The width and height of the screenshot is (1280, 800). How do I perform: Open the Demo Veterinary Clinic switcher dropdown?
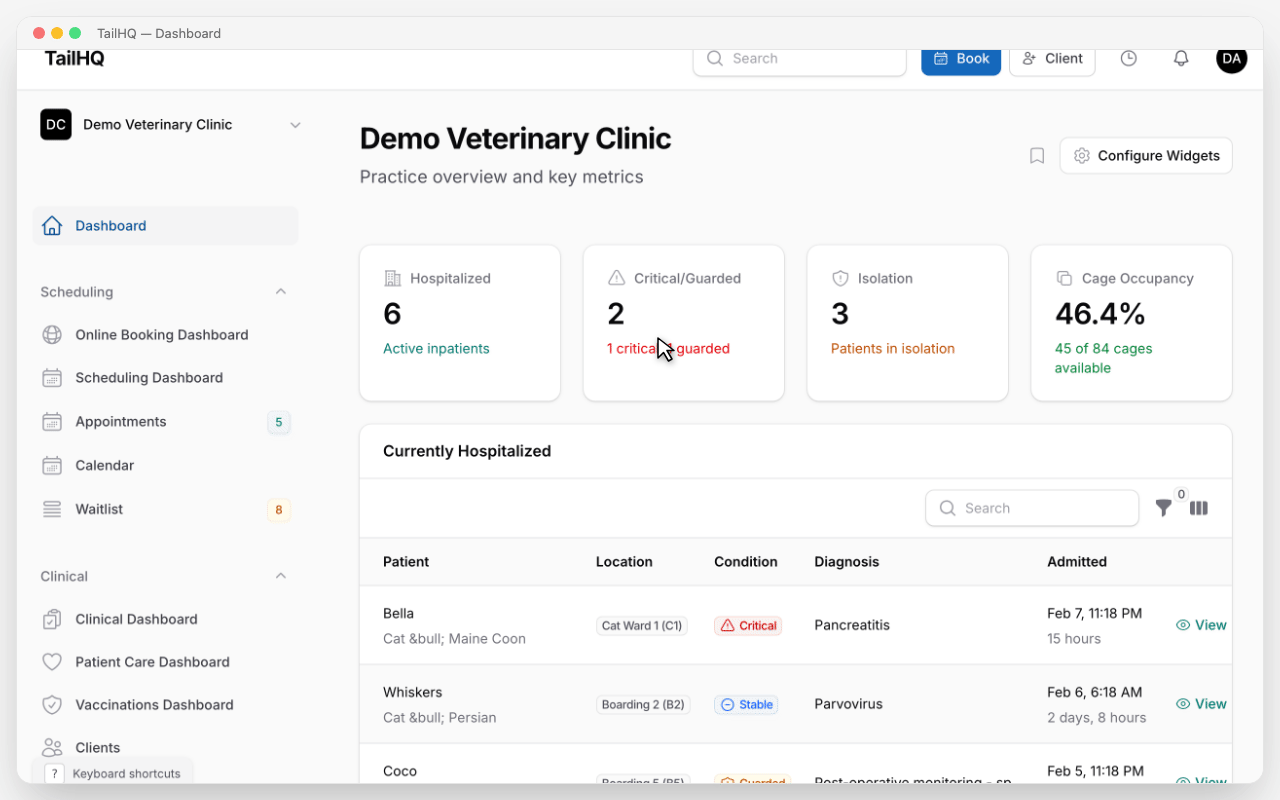[294, 124]
